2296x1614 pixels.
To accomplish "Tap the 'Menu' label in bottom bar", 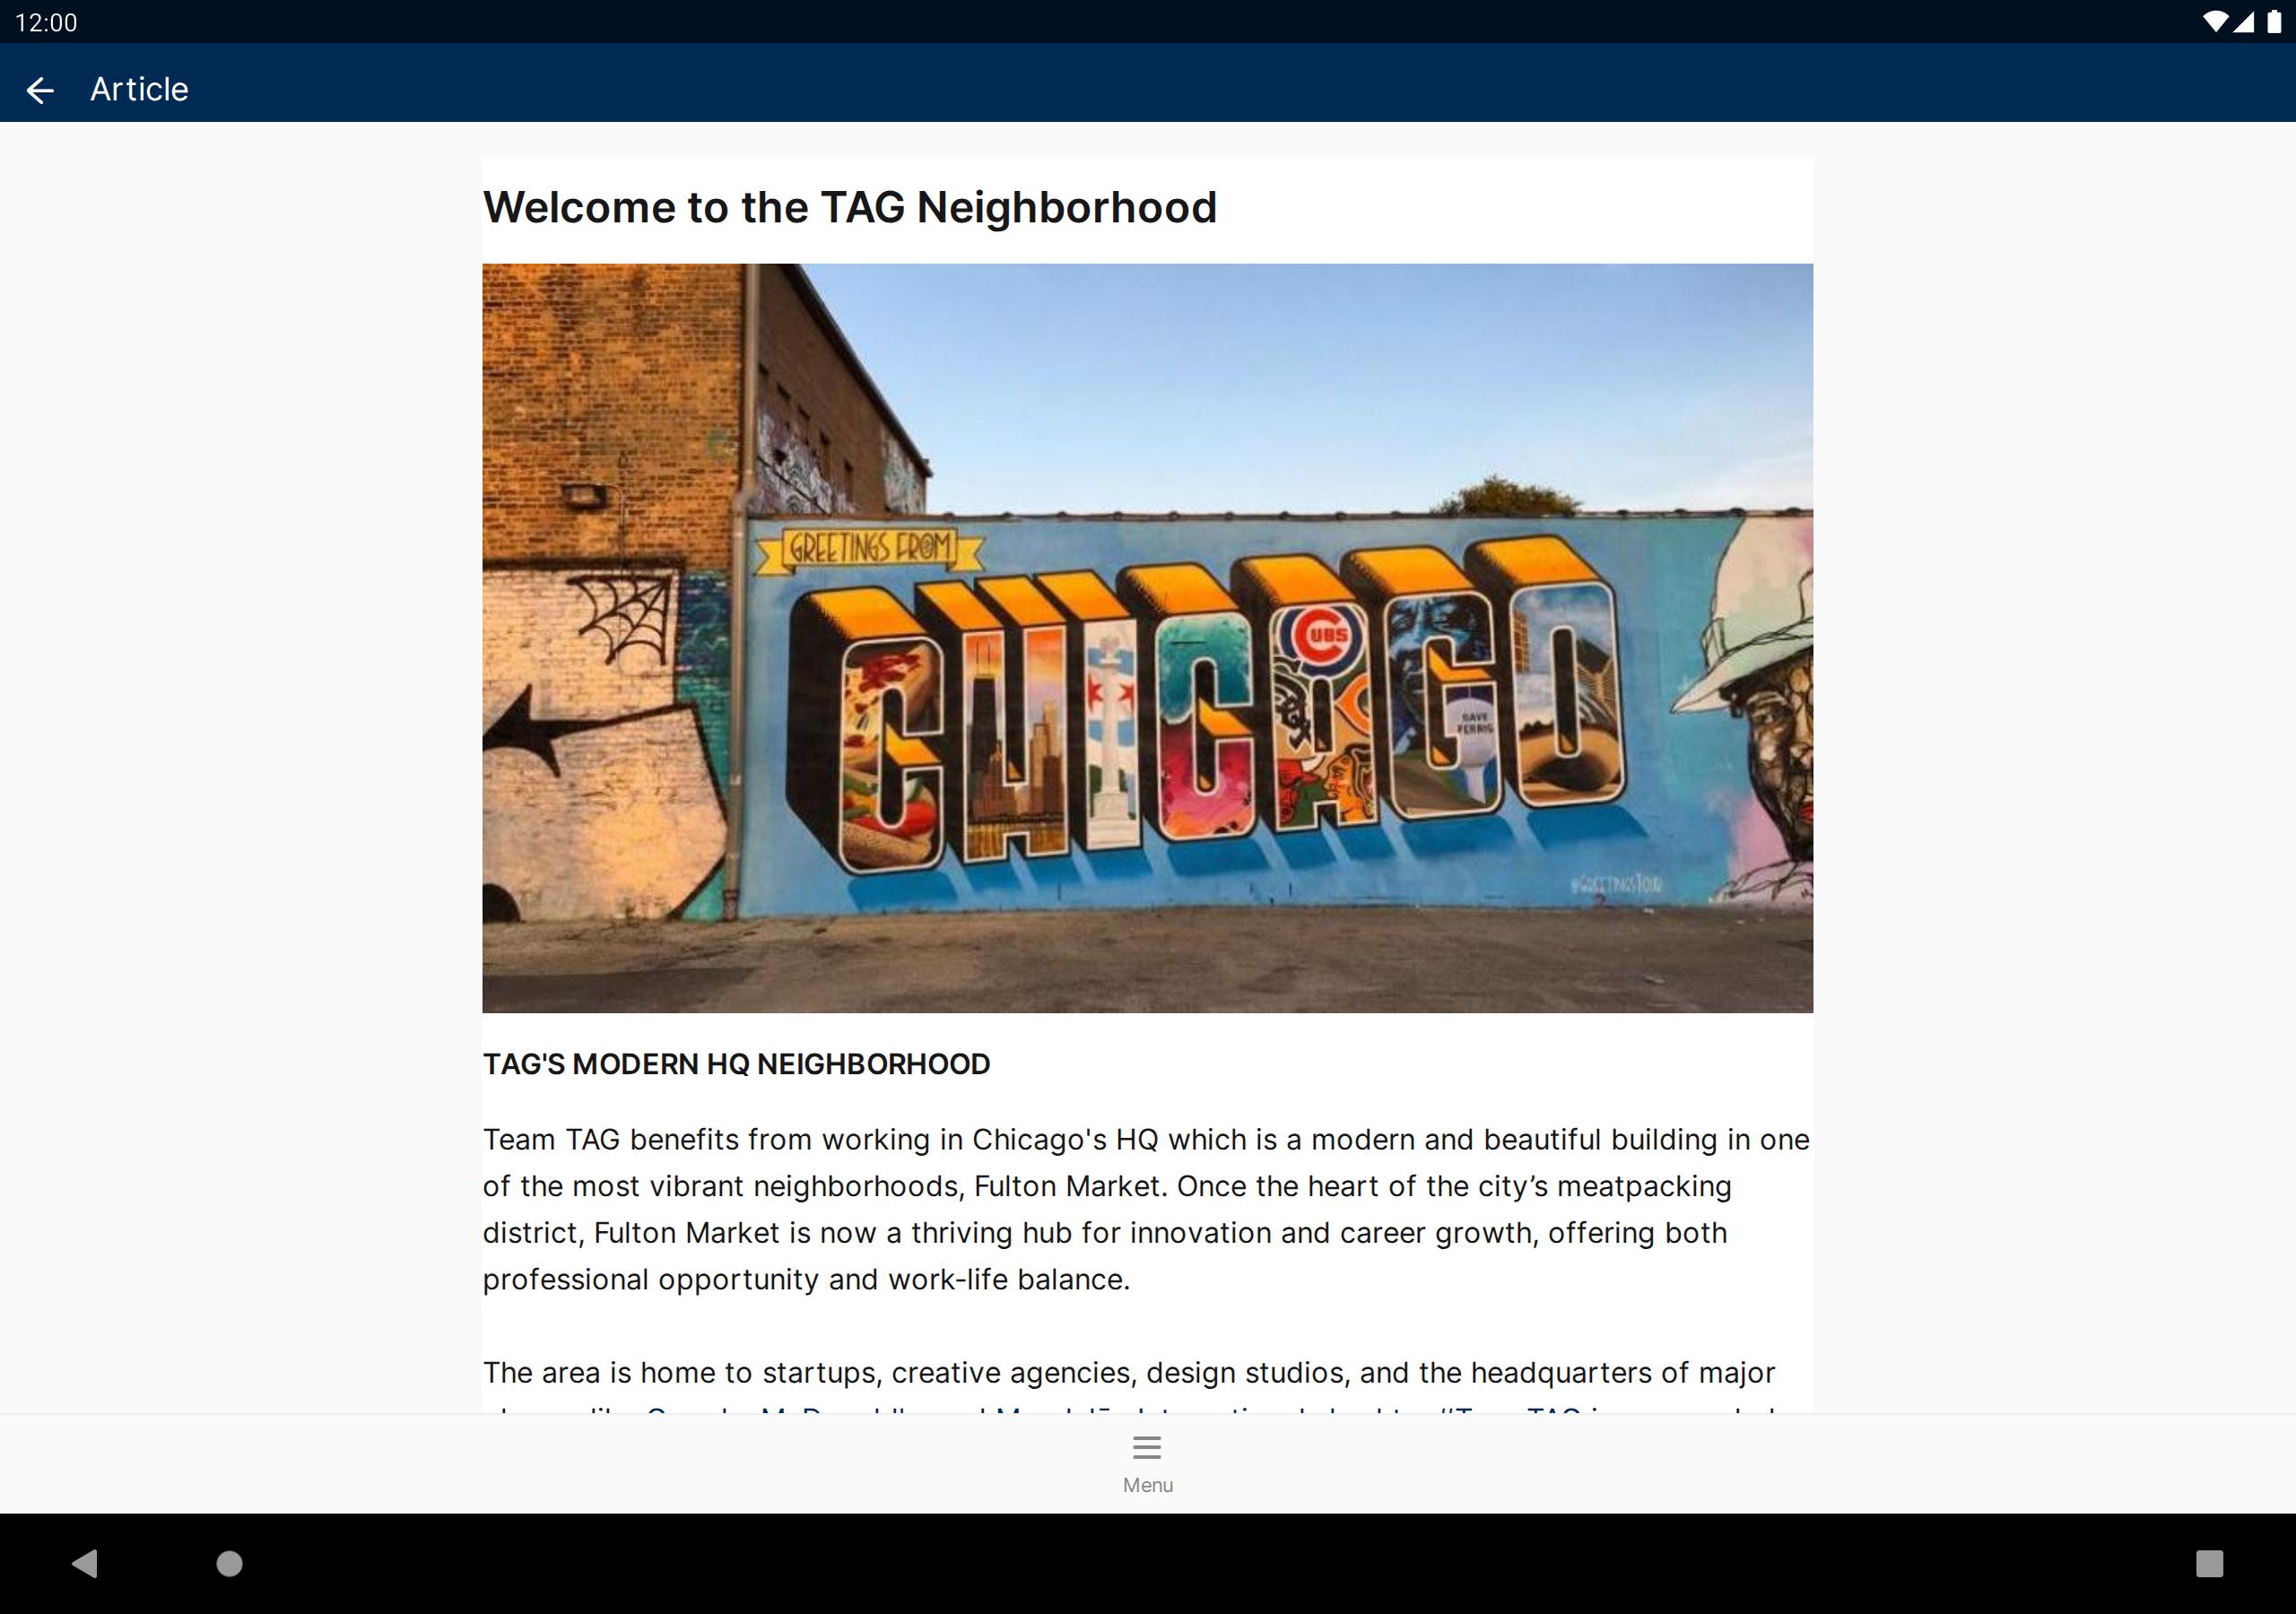I will pyautogui.click(x=1147, y=1485).
